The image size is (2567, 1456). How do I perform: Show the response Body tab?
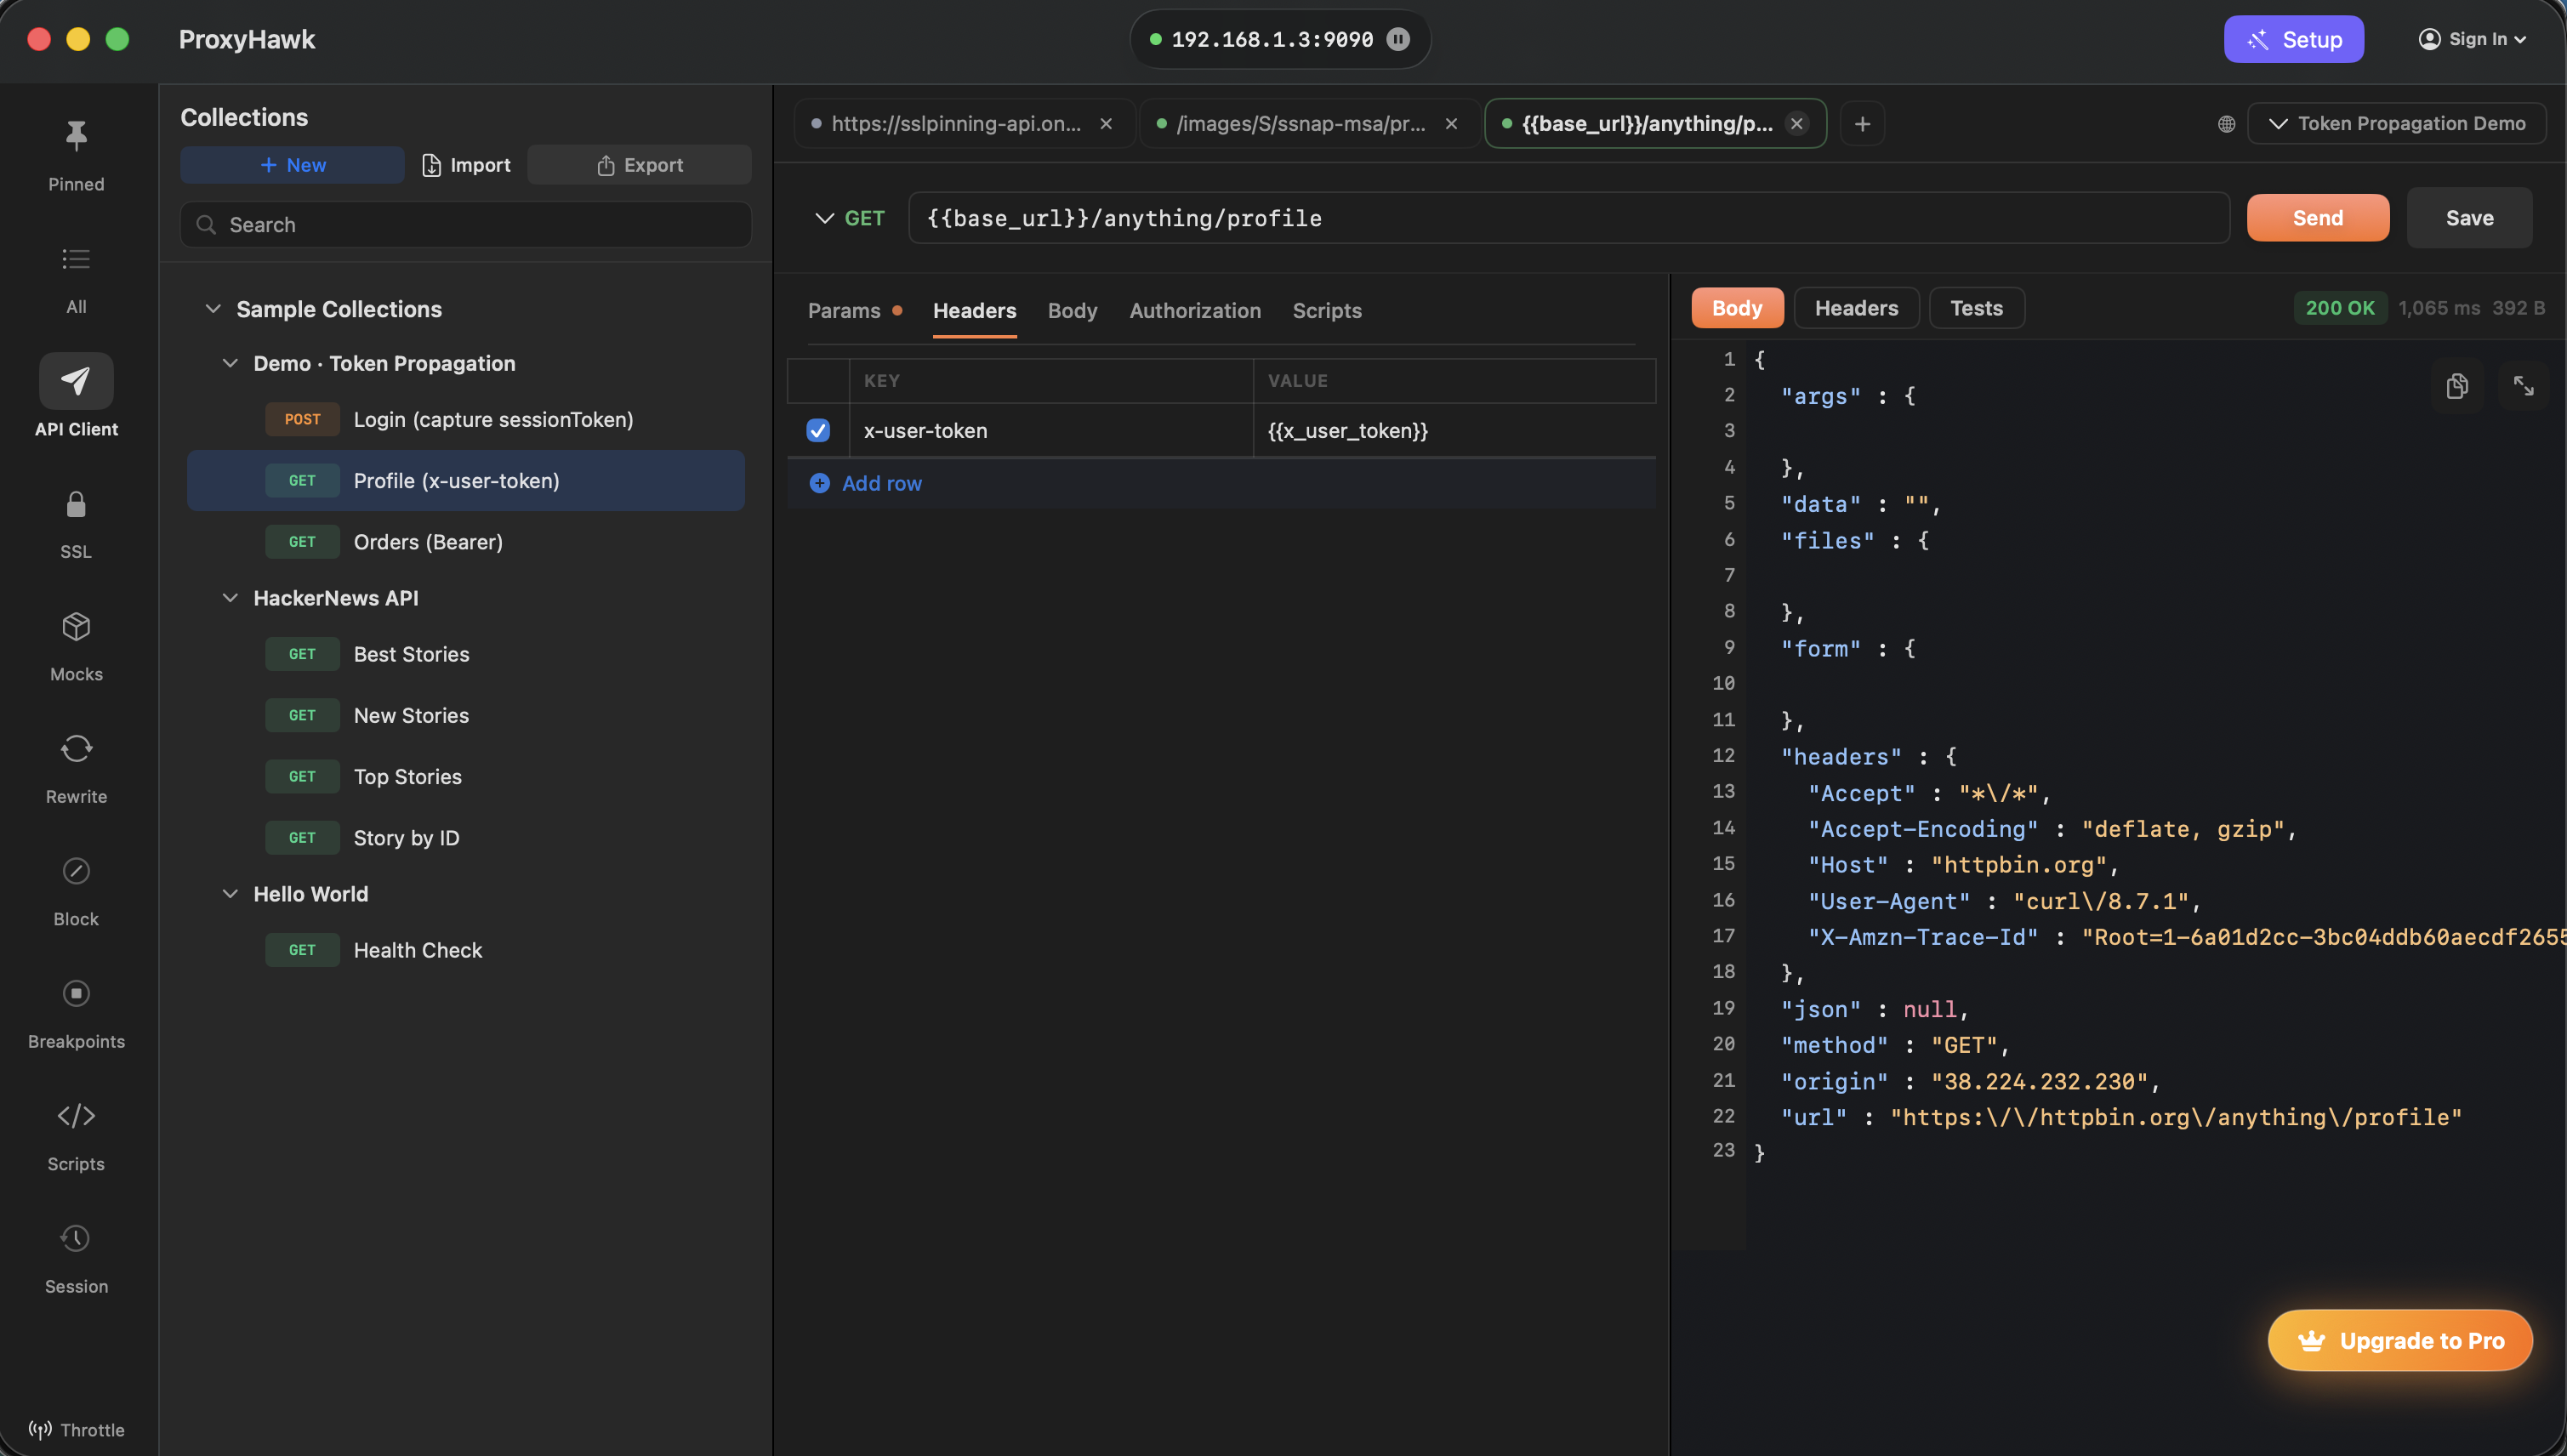click(x=1737, y=308)
